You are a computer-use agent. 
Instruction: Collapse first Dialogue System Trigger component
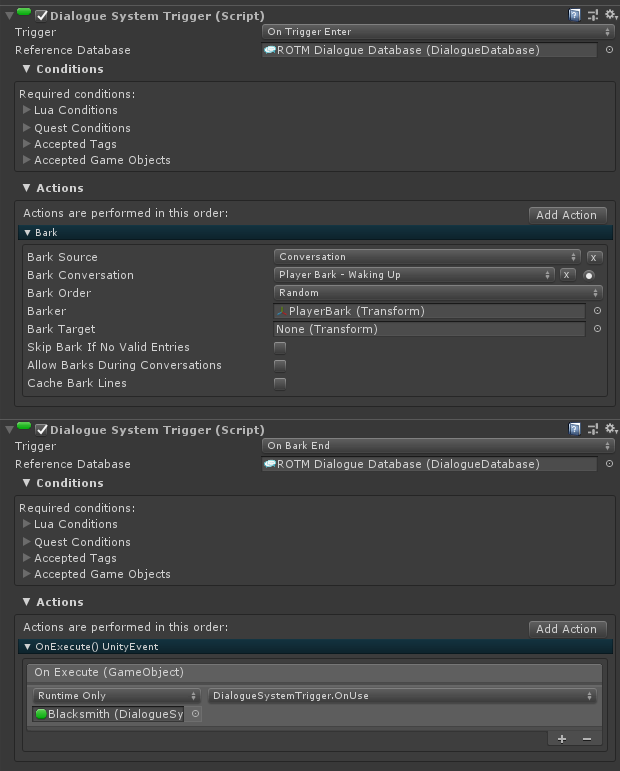pos(9,16)
